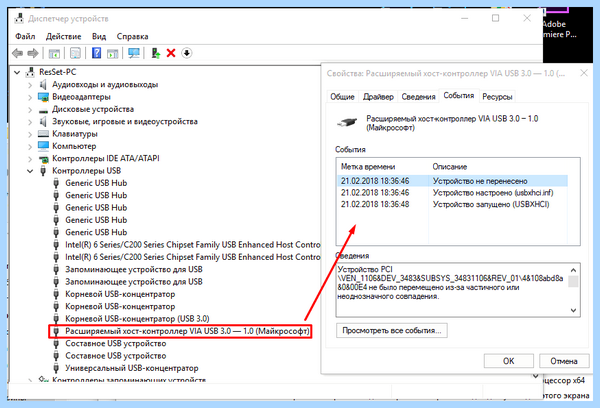Open the Файл menu

[25, 36]
